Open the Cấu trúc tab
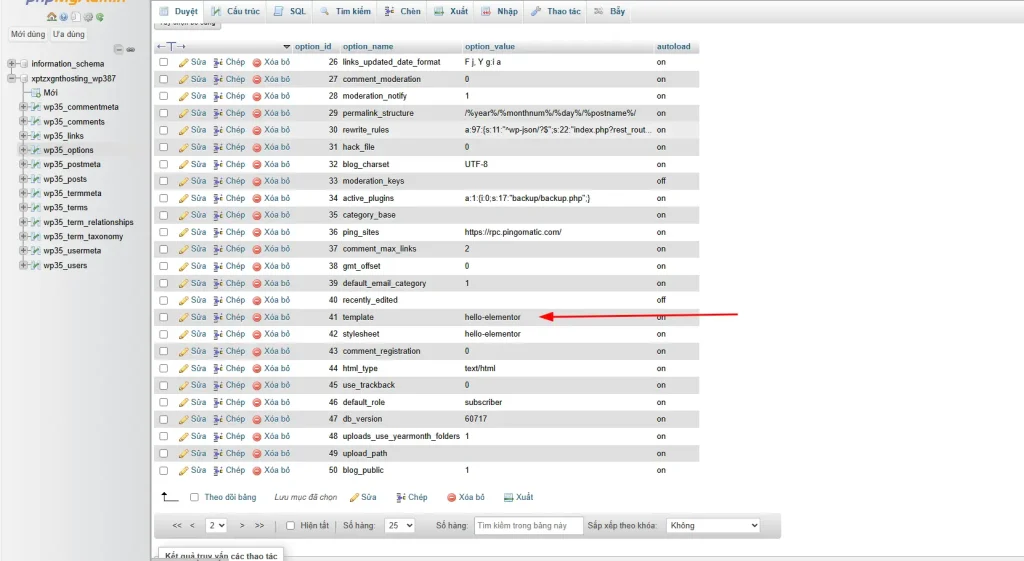Image resolution: width=1024 pixels, height=561 pixels. click(x=236, y=12)
